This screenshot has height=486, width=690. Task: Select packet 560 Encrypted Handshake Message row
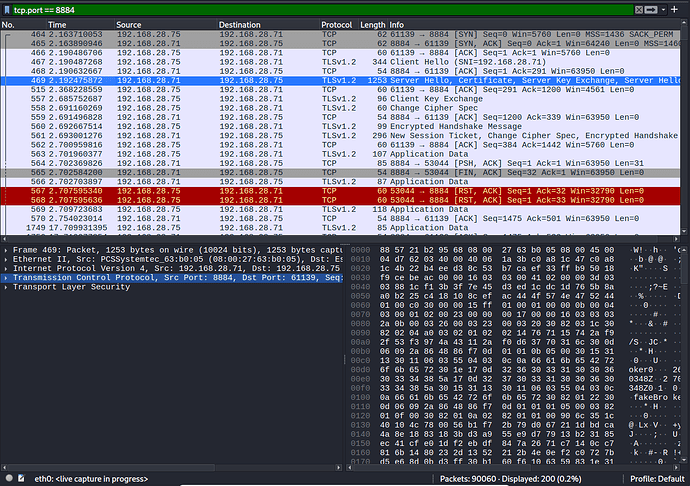click(x=340, y=127)
